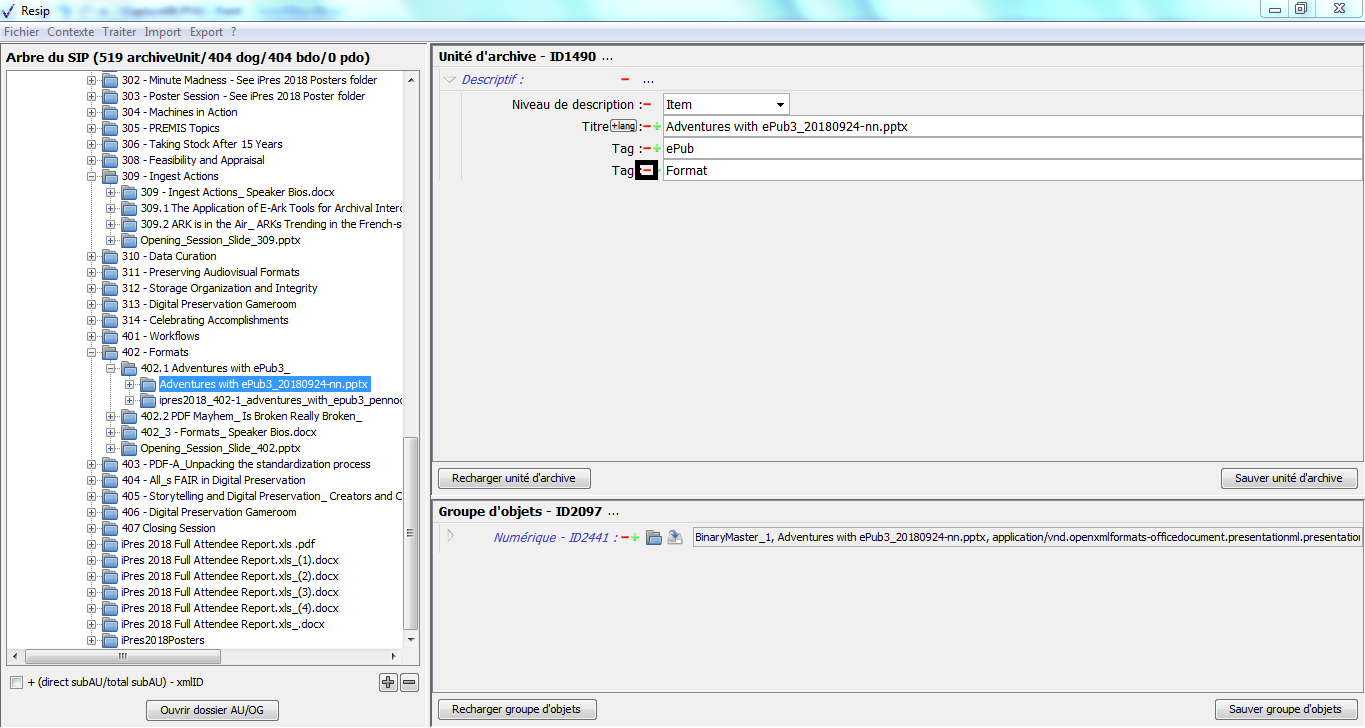
Task: Add a tag after the ePub tag
Action: click(x=657, y=149)
